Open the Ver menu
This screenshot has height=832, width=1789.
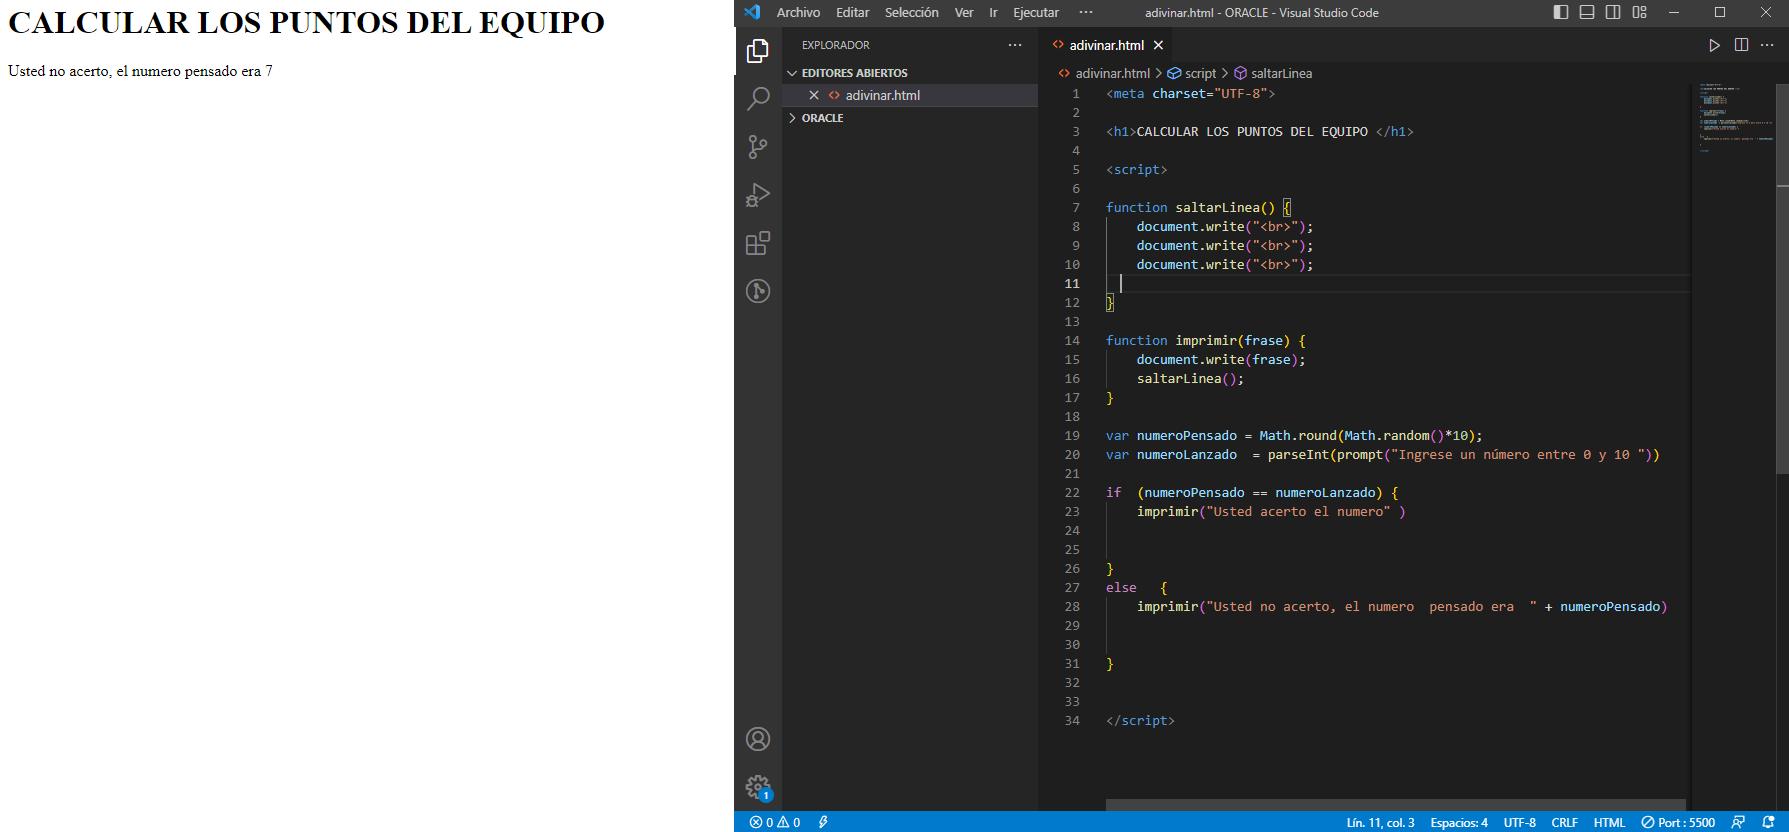point(964,12)
